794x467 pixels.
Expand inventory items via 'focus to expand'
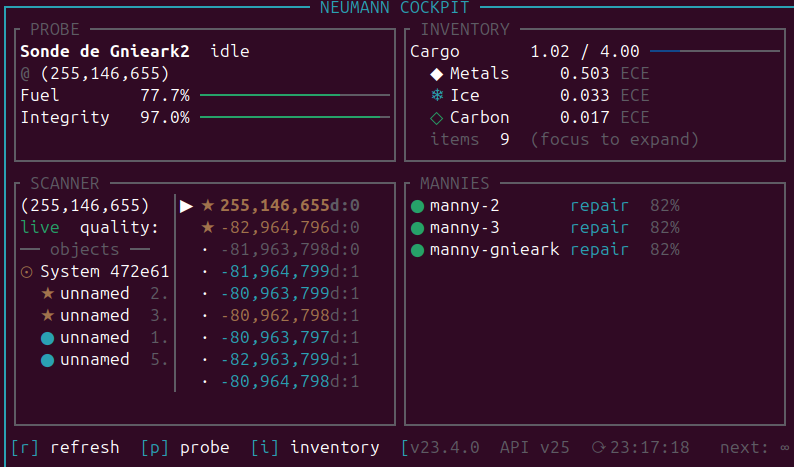coord(614,139)
